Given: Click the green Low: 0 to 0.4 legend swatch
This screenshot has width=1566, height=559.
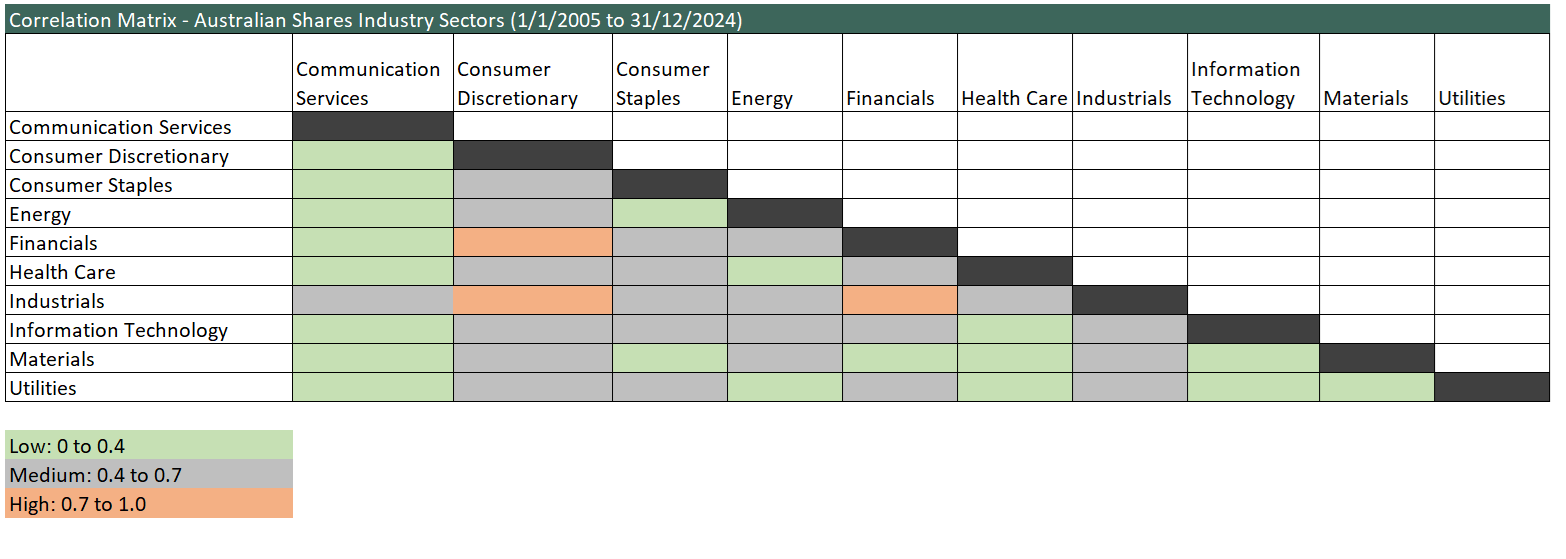Looking at the screenshot, I should tap(148, 446).
